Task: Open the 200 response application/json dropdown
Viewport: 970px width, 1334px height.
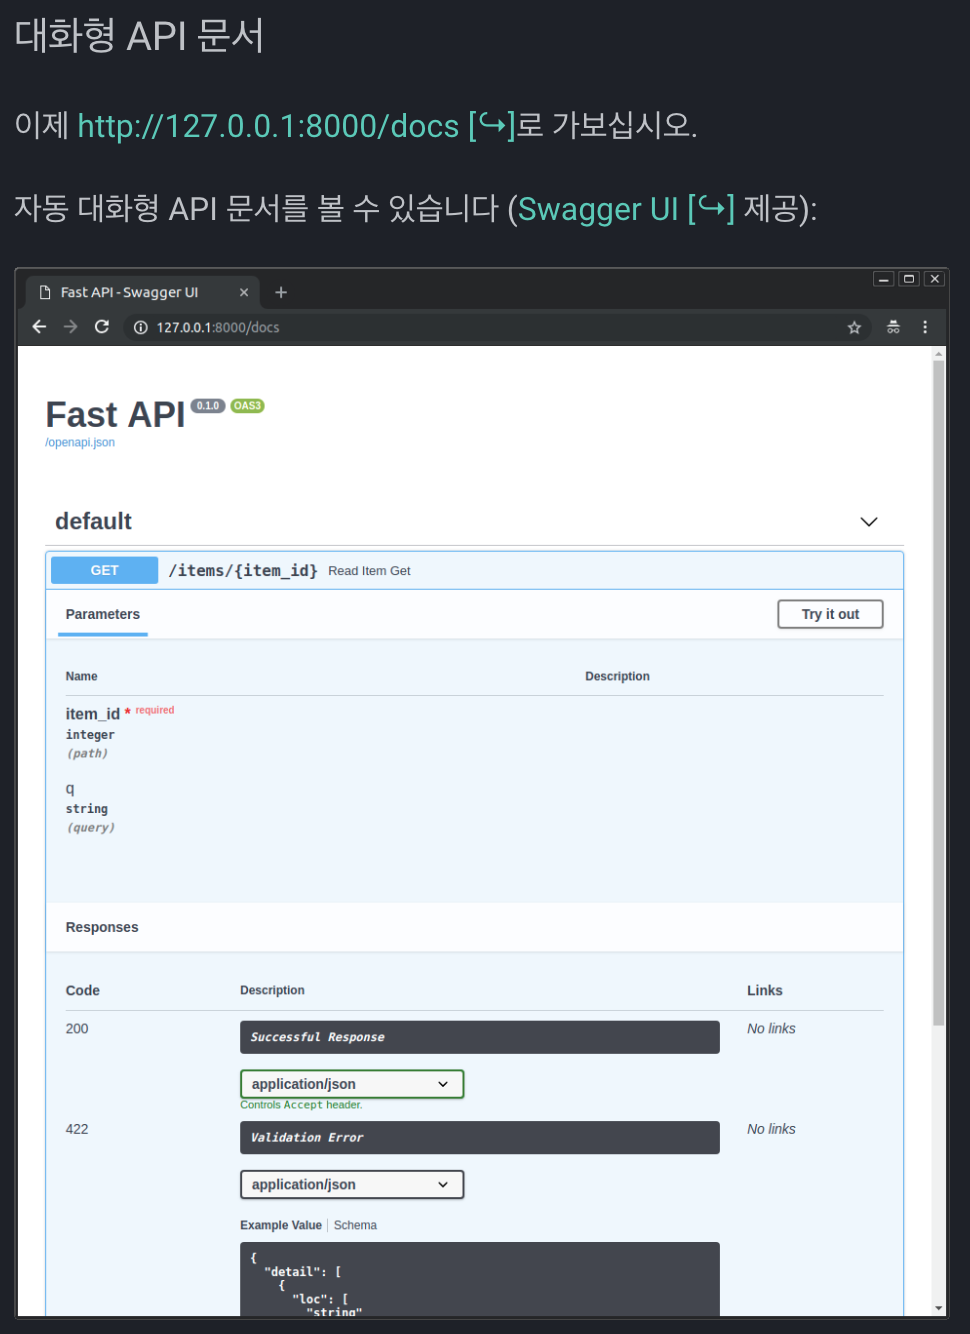Action: pos(352,1084)
